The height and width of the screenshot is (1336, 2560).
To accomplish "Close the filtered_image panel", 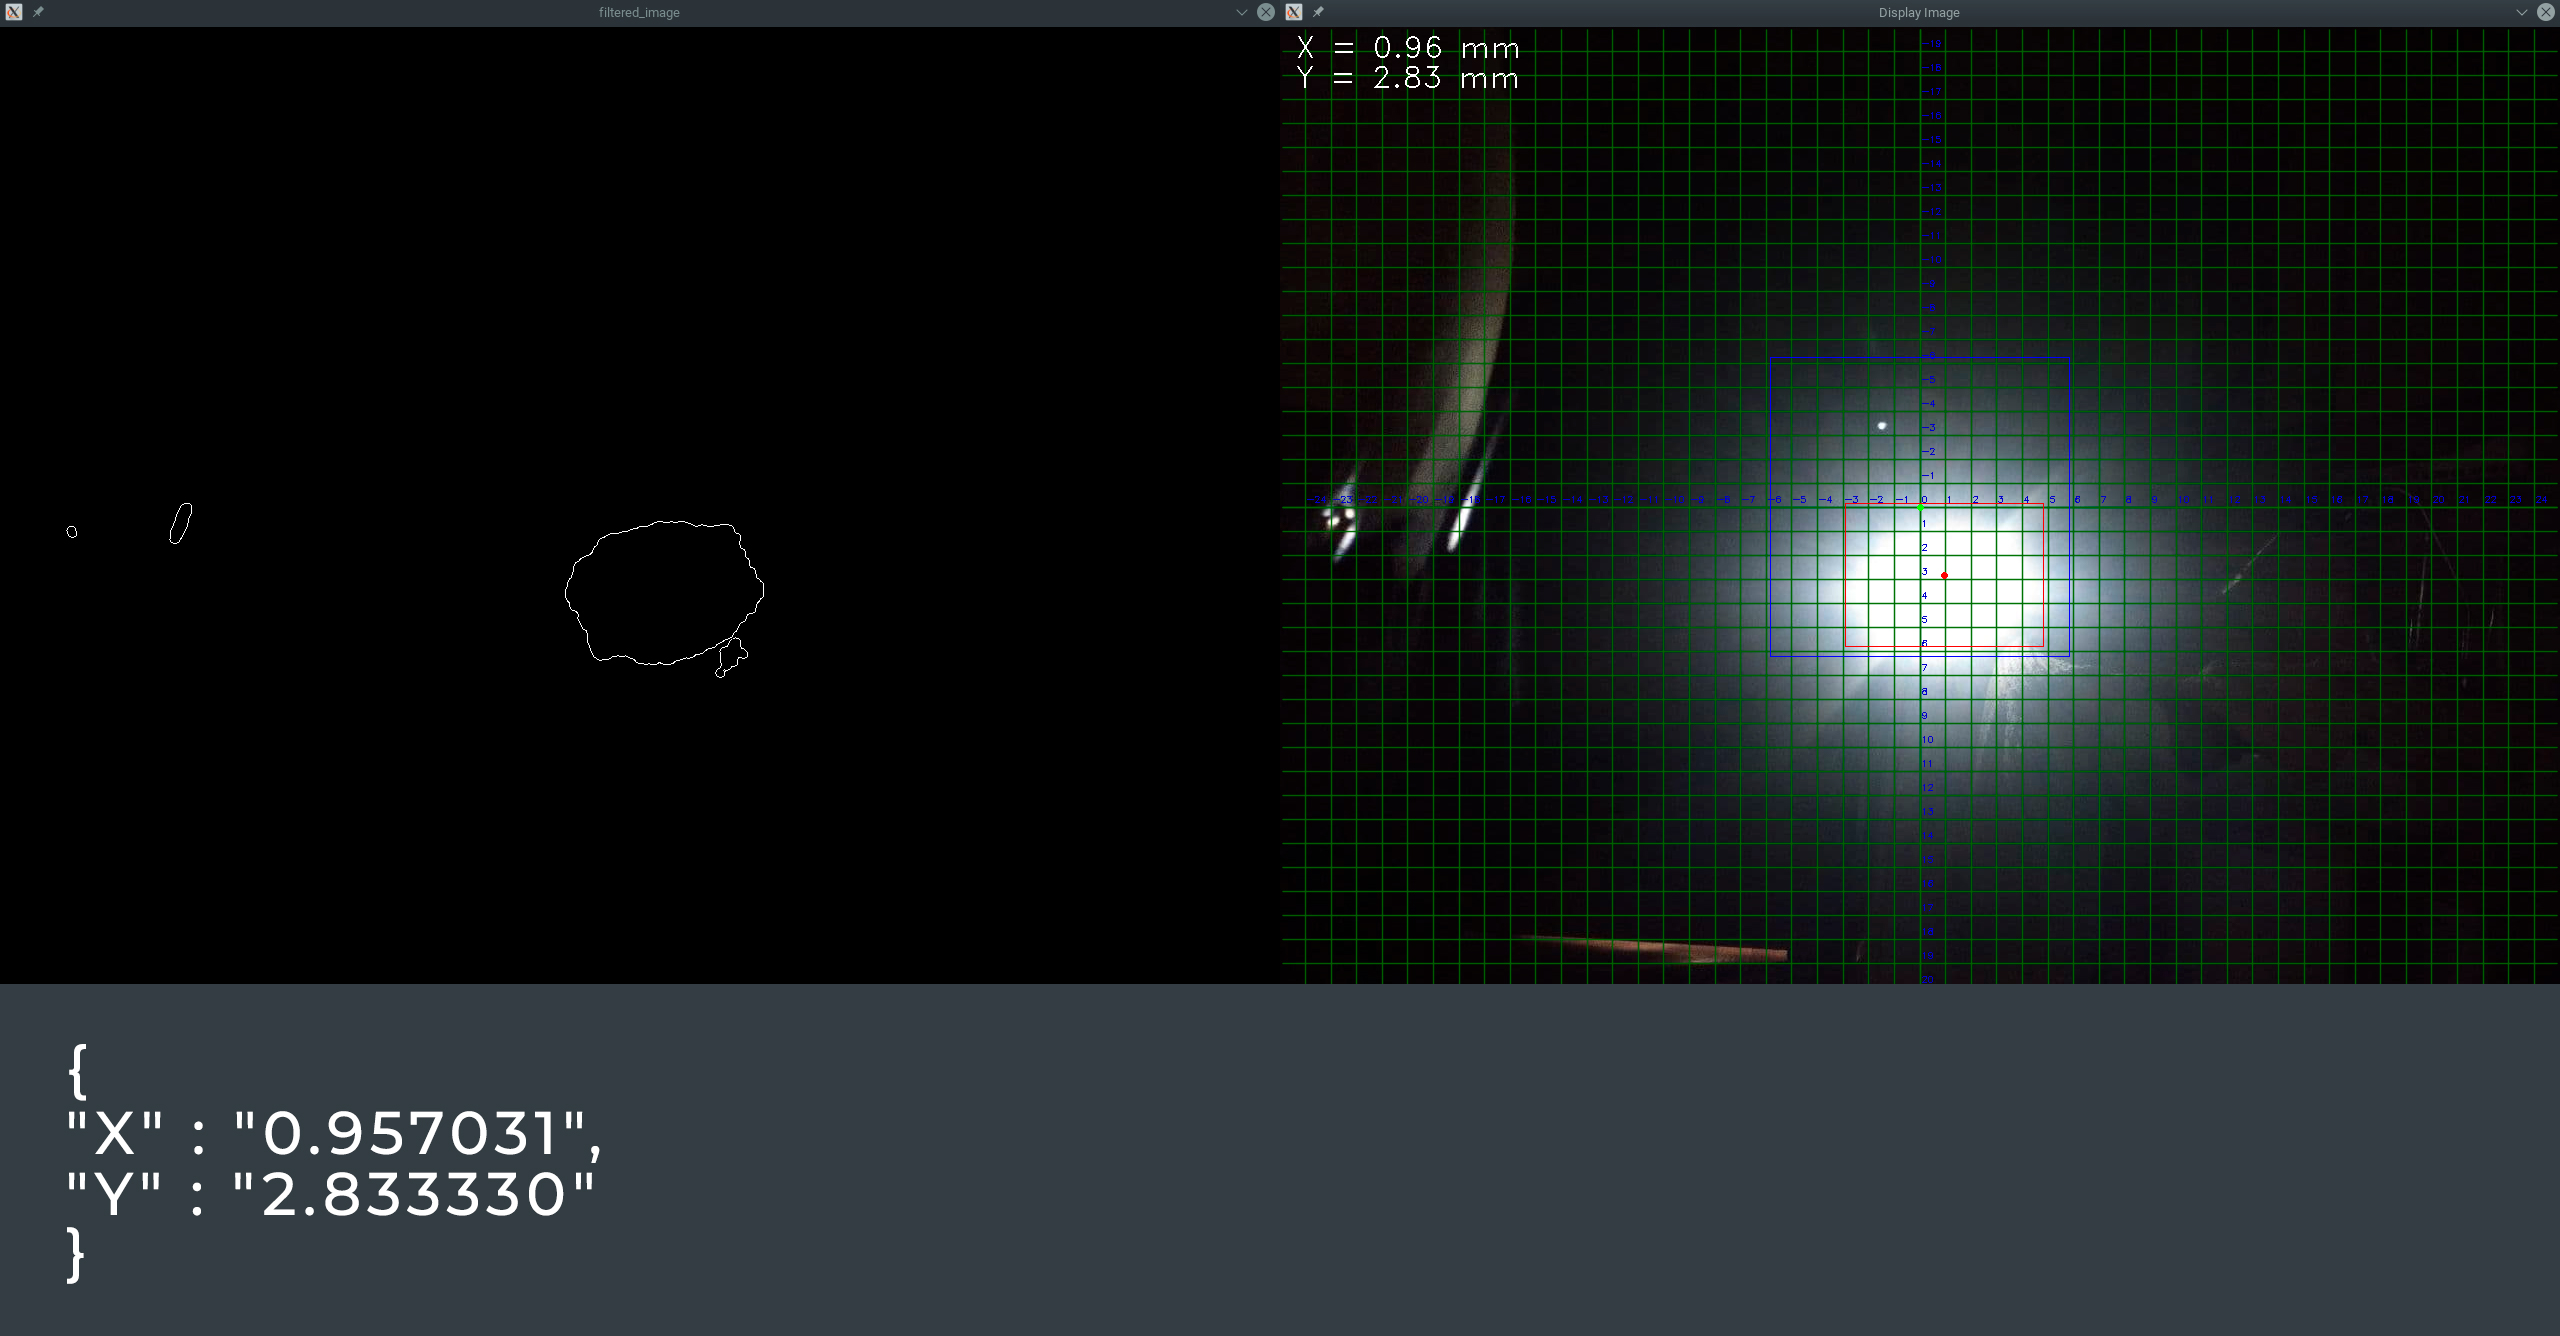I will pyautogui.click(x=1264, y=12).
